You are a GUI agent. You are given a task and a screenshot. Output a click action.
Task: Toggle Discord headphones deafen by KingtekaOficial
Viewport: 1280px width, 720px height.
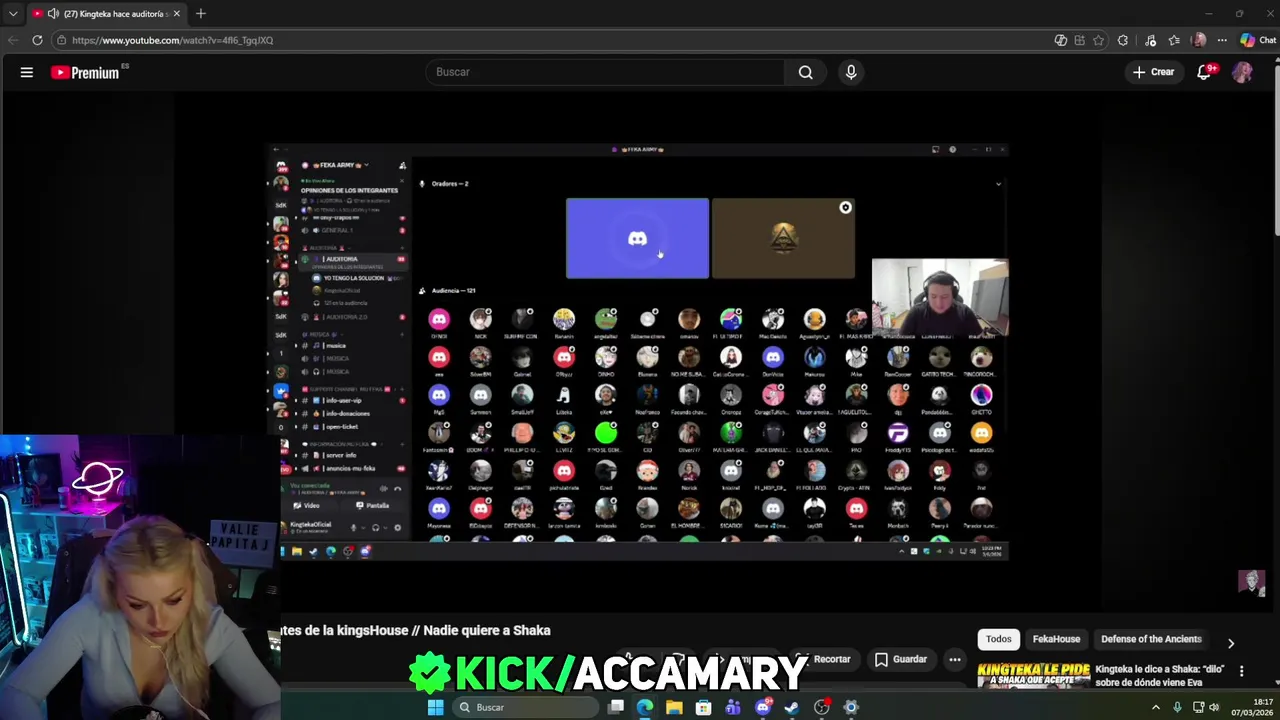coord(375,528)
